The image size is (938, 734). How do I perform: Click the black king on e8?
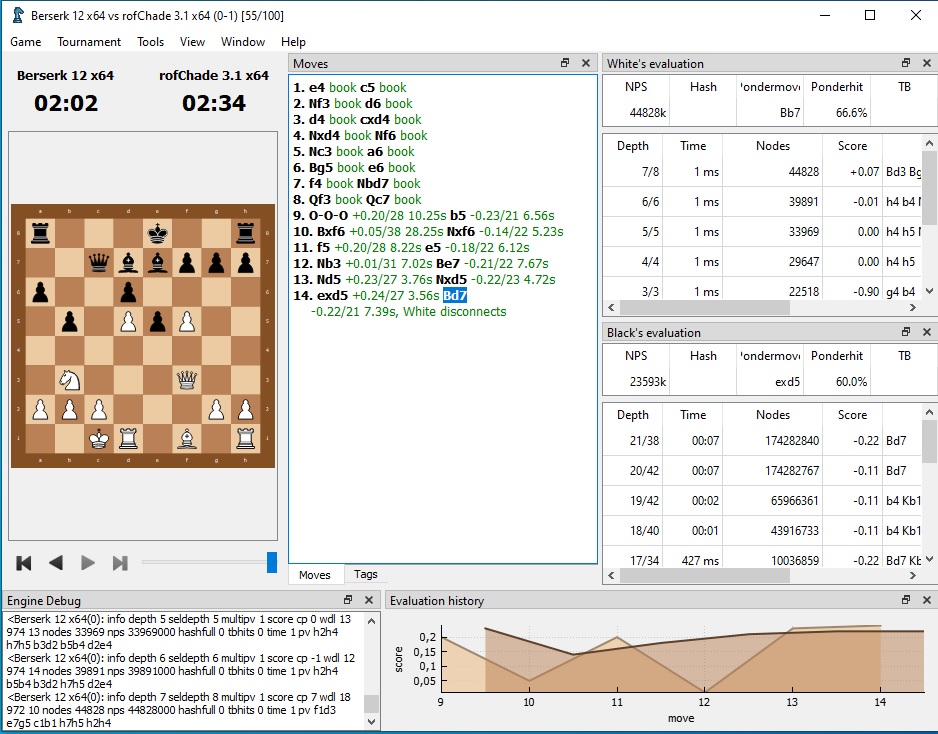[x=157, y=233]
